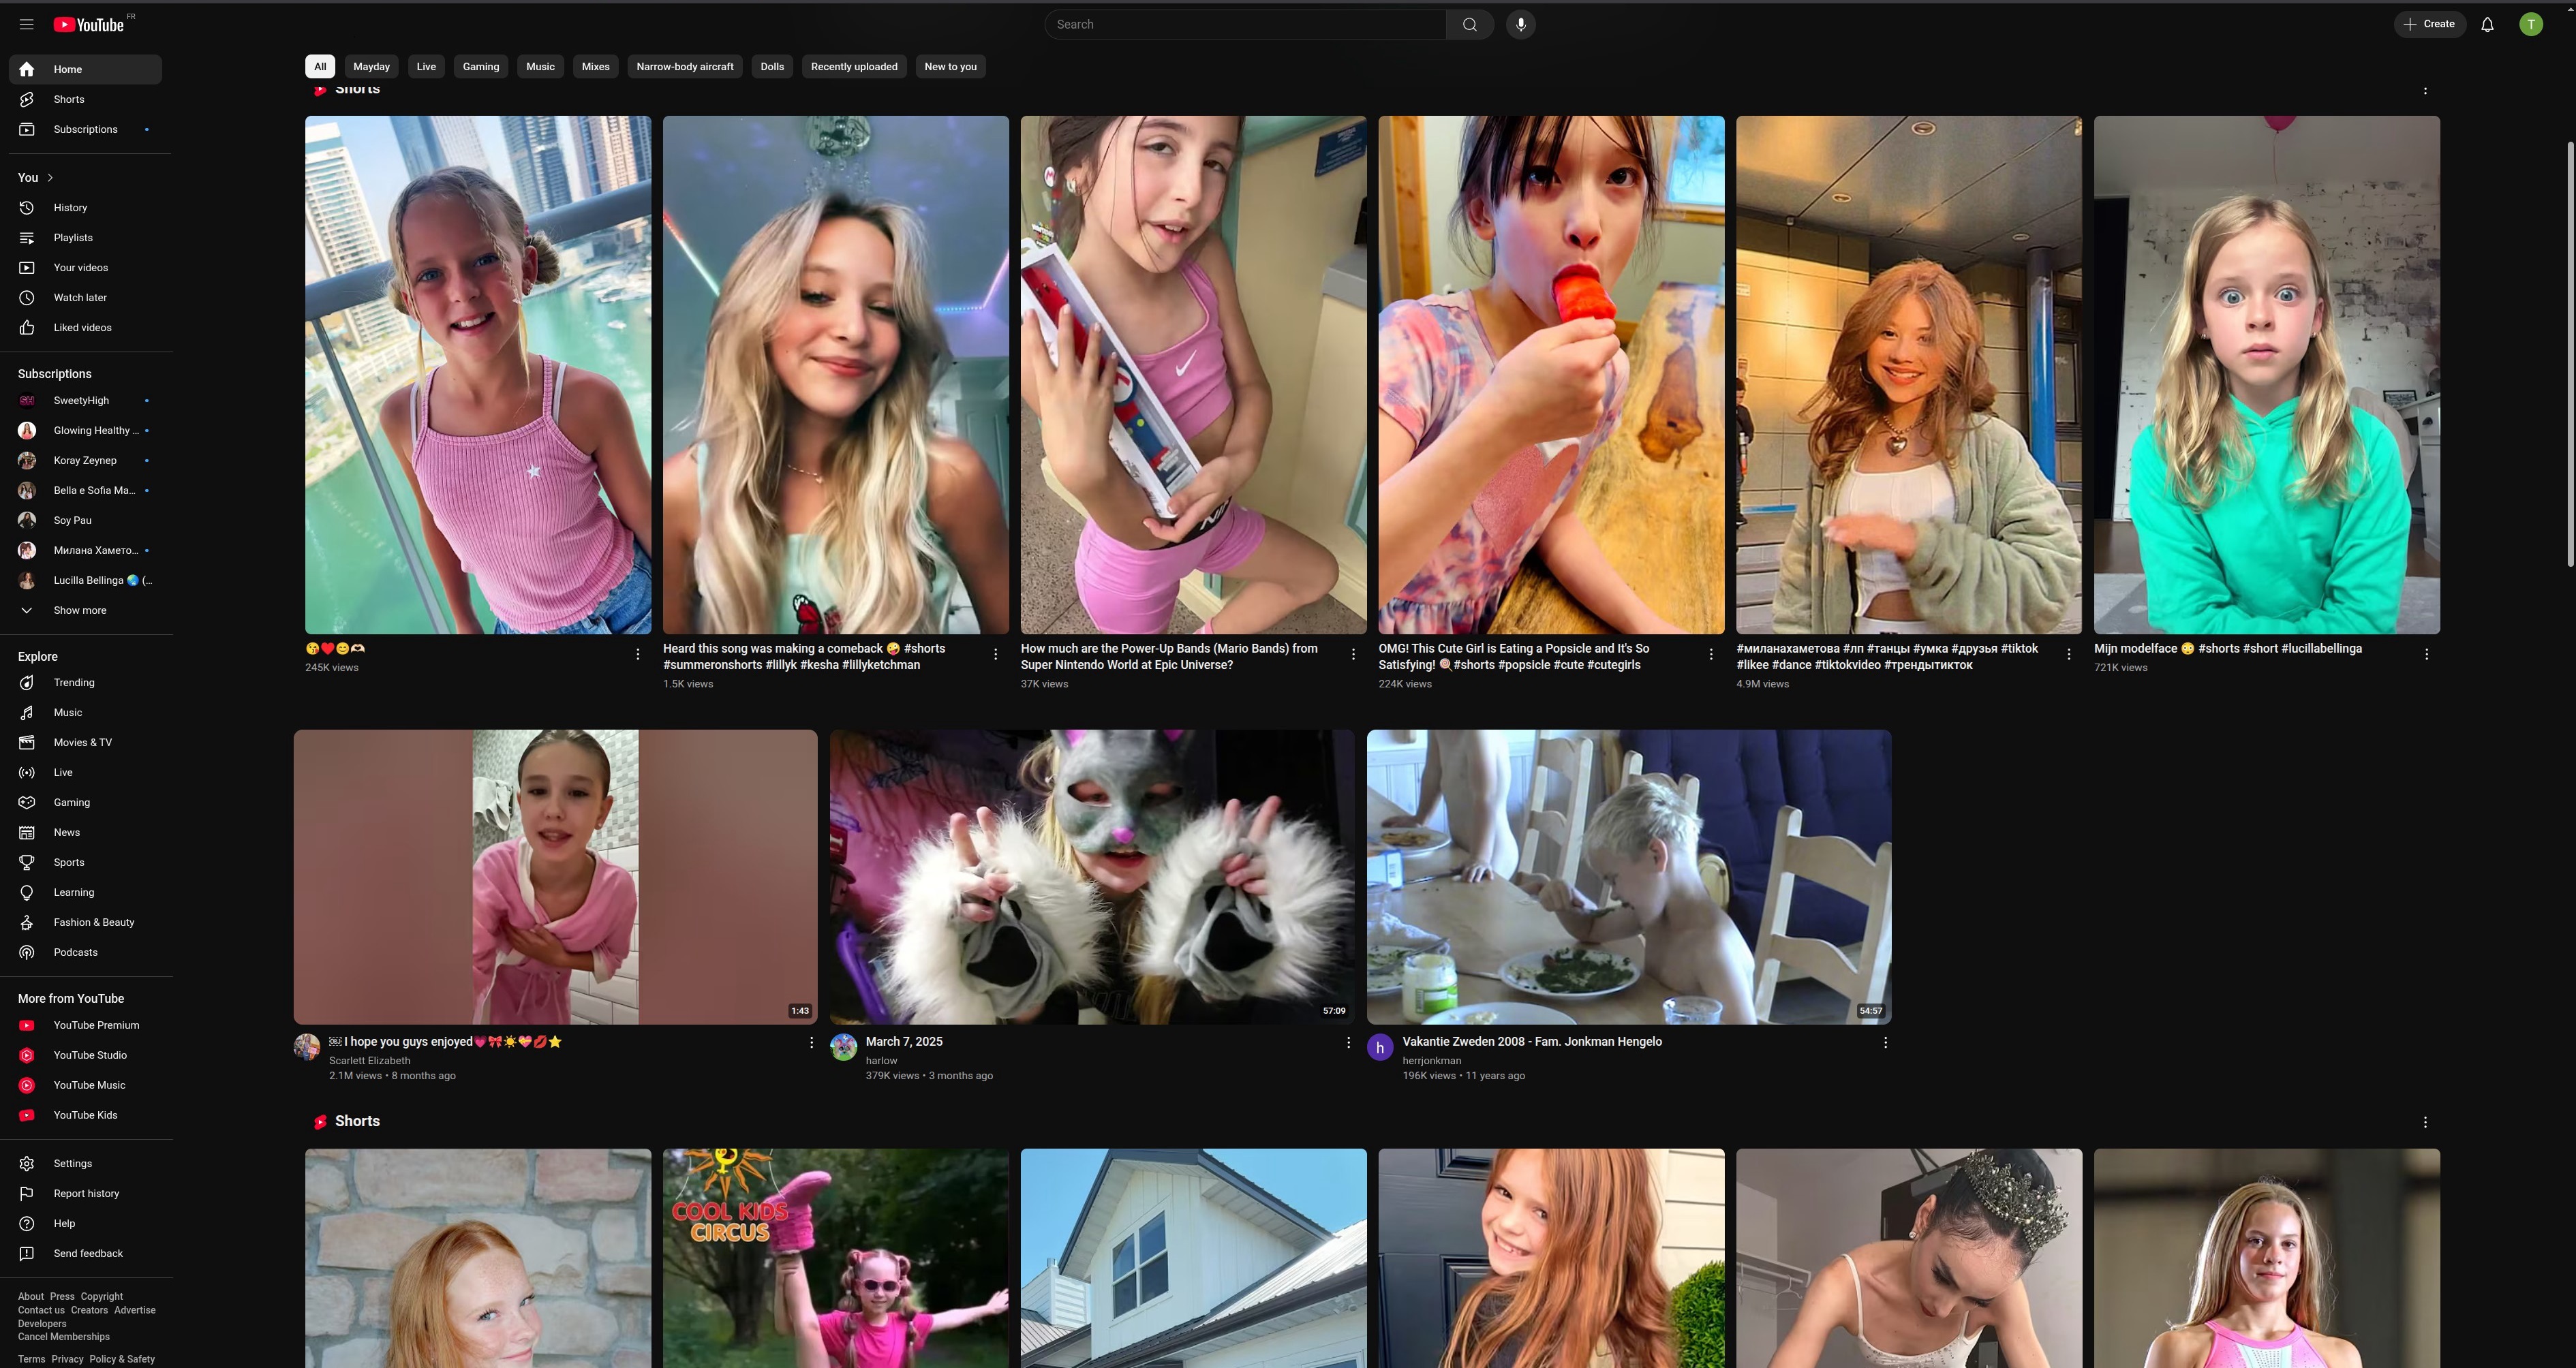Focus the Search input field
Screen dimensions: 2576x1368
(1245, 24)
